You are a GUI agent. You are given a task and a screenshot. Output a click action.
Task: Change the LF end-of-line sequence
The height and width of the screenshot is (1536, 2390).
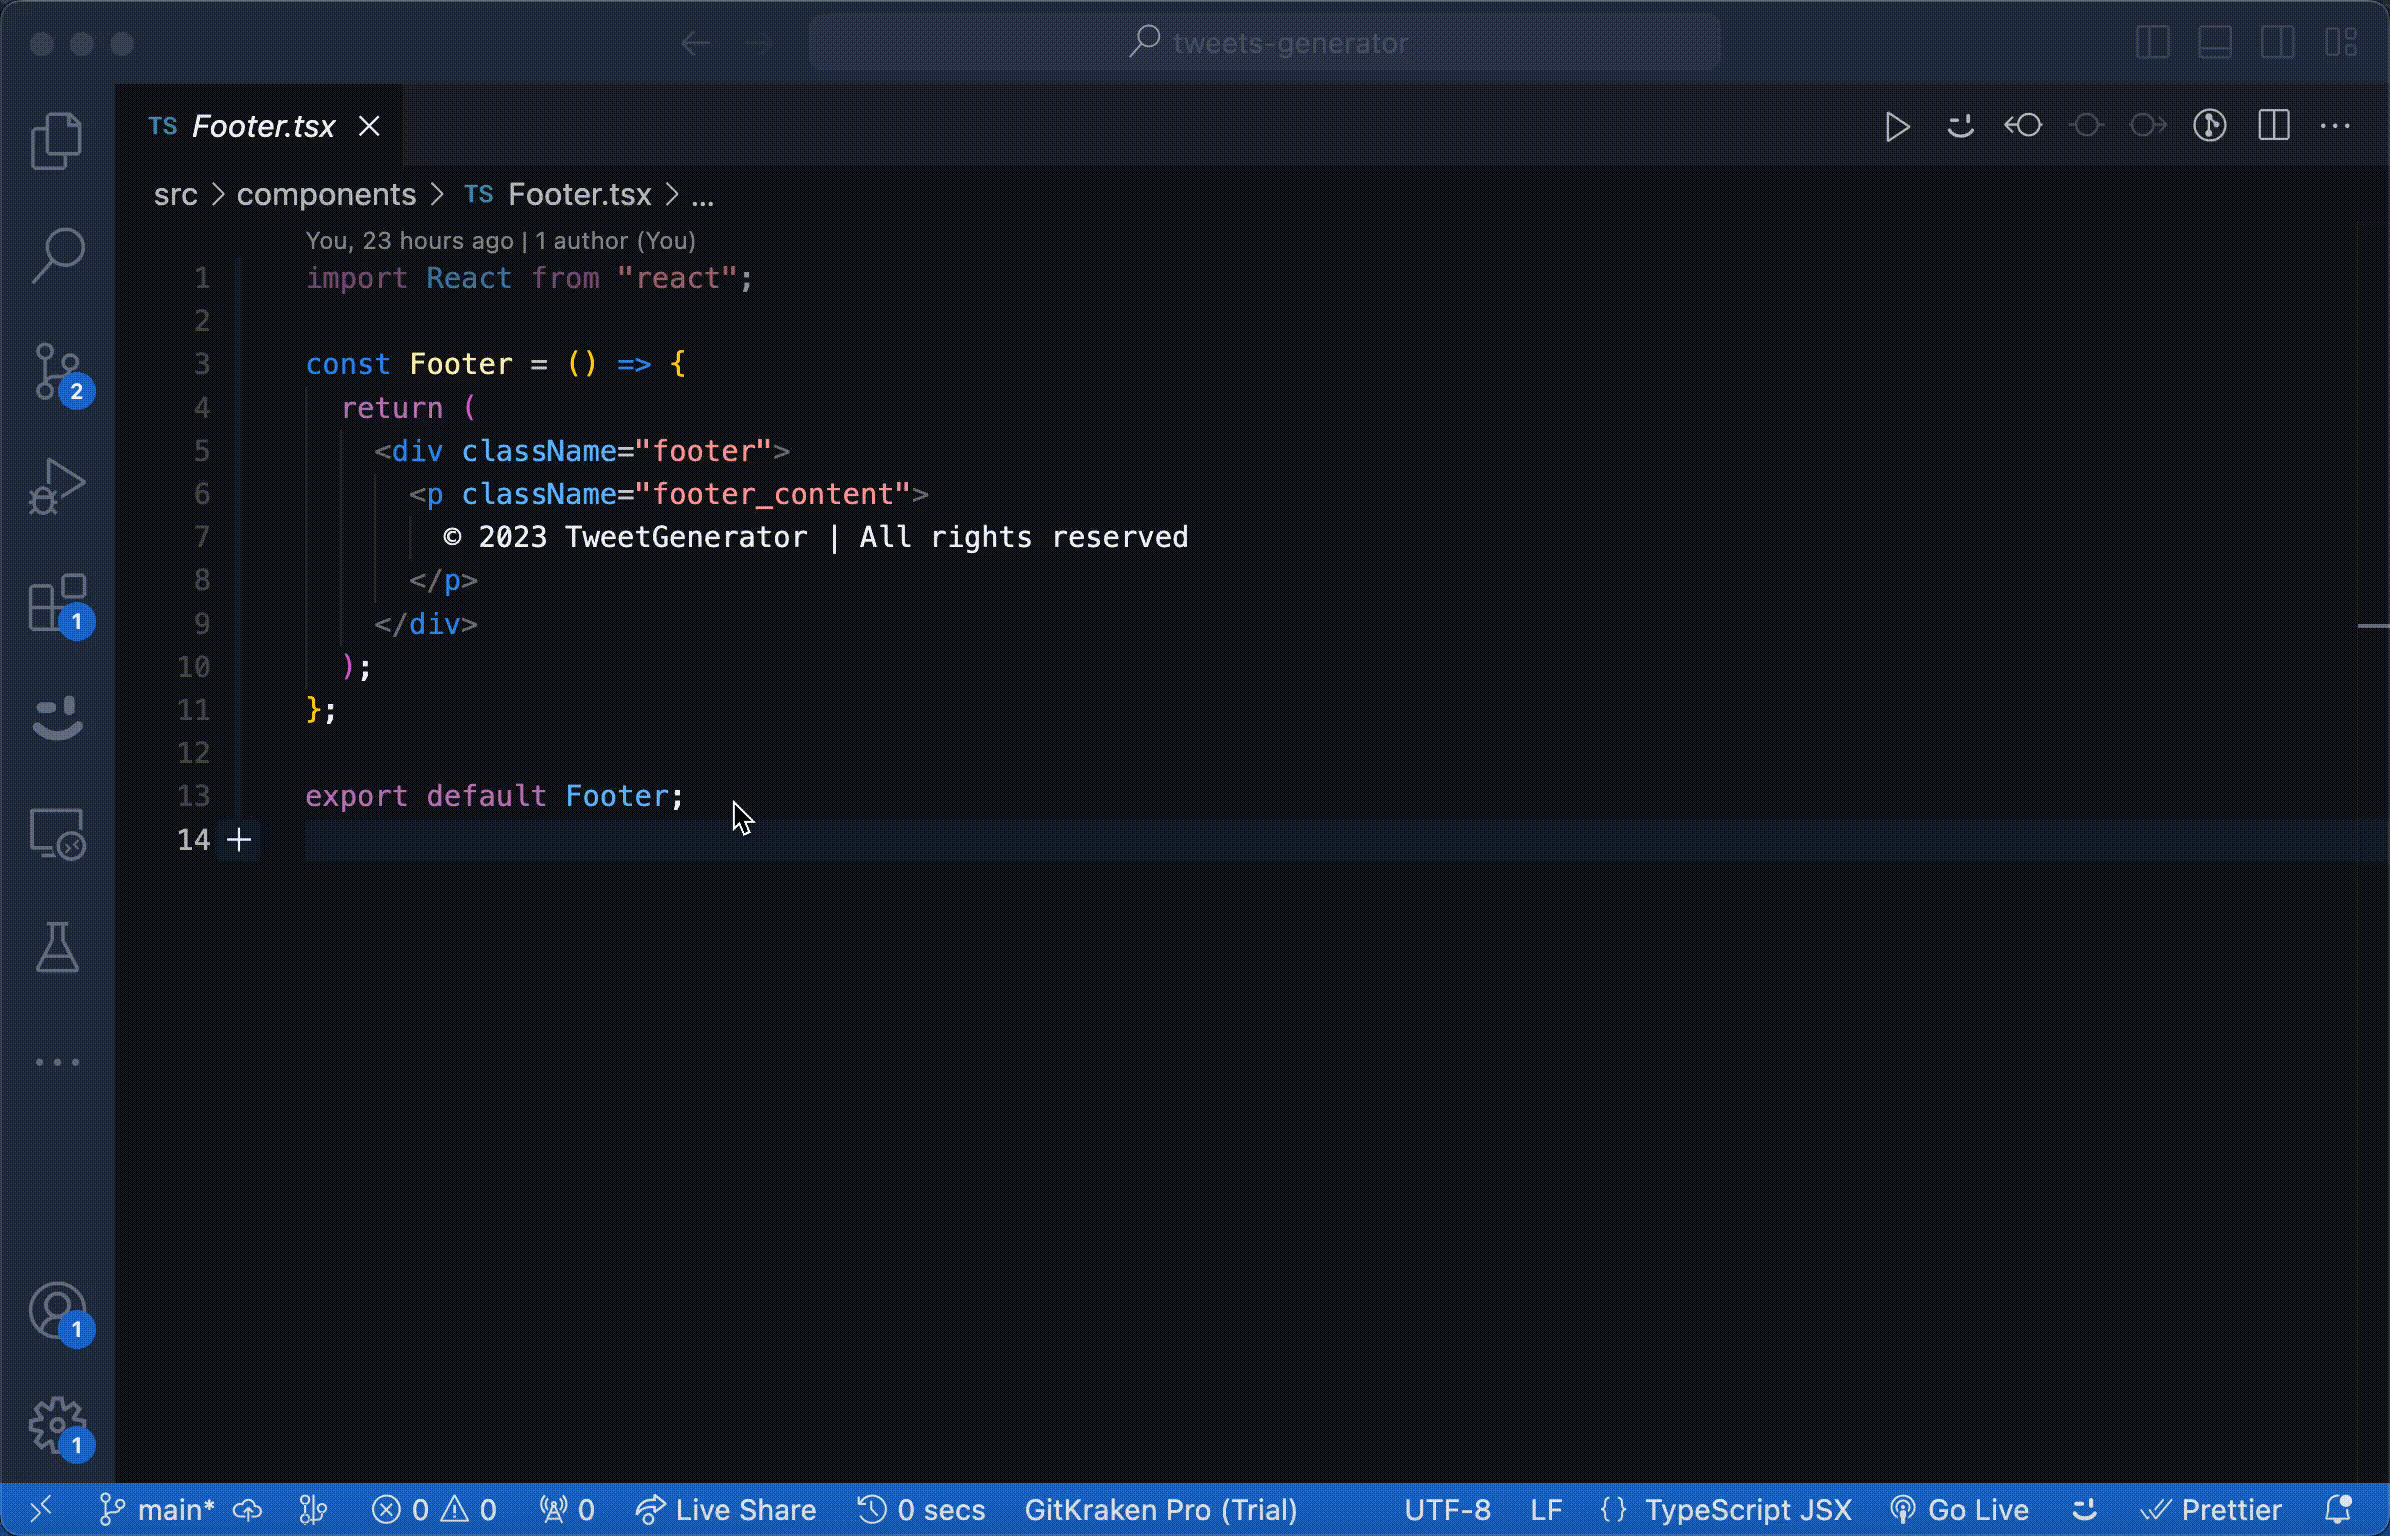(1546, 1509)
